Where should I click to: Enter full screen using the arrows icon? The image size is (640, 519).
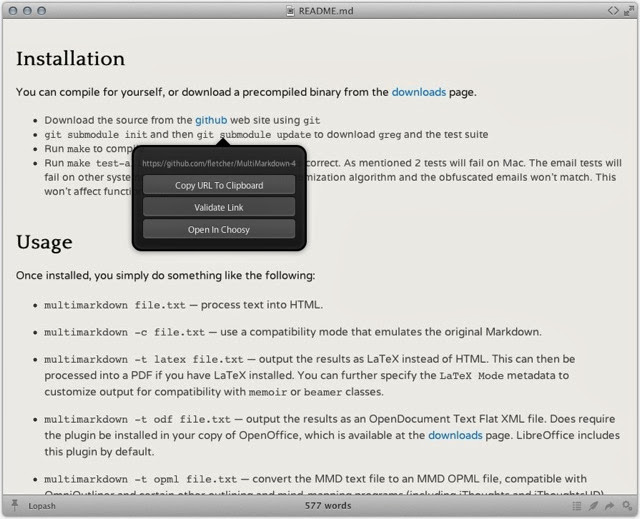click(x=629, y=11)
